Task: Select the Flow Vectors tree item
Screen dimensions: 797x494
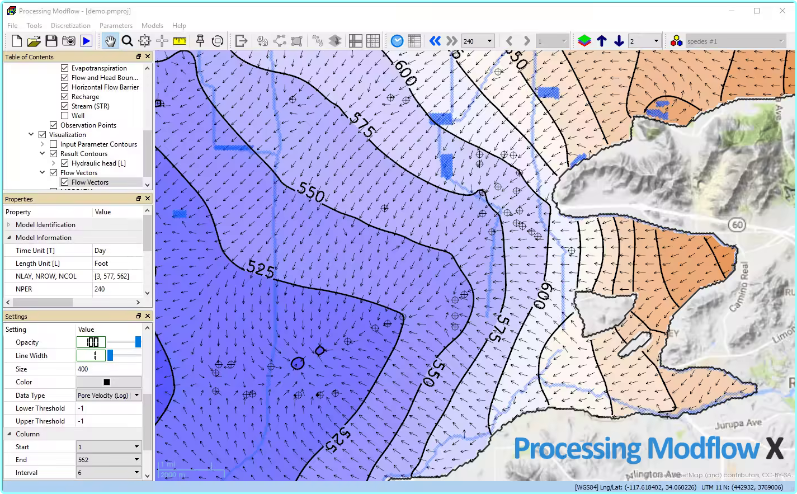Action: pos(89,182)
